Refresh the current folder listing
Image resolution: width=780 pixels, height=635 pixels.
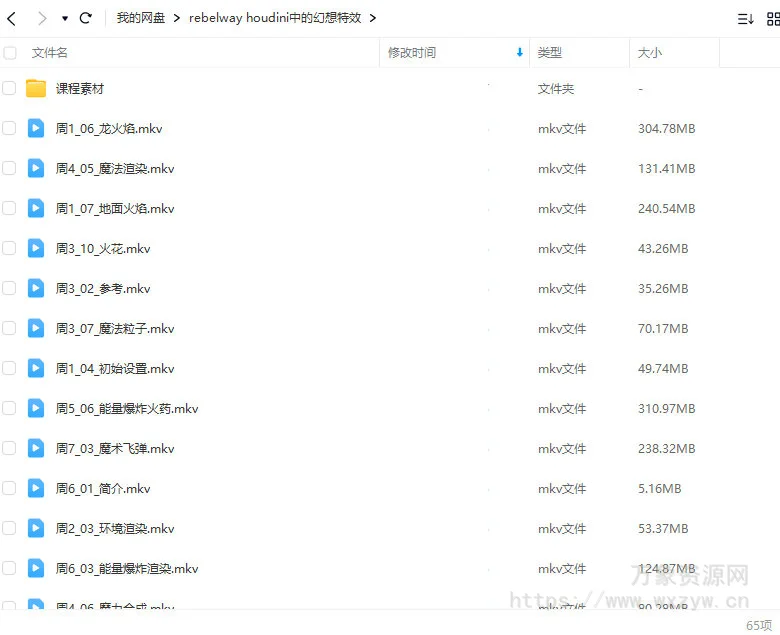pos(86,18)
